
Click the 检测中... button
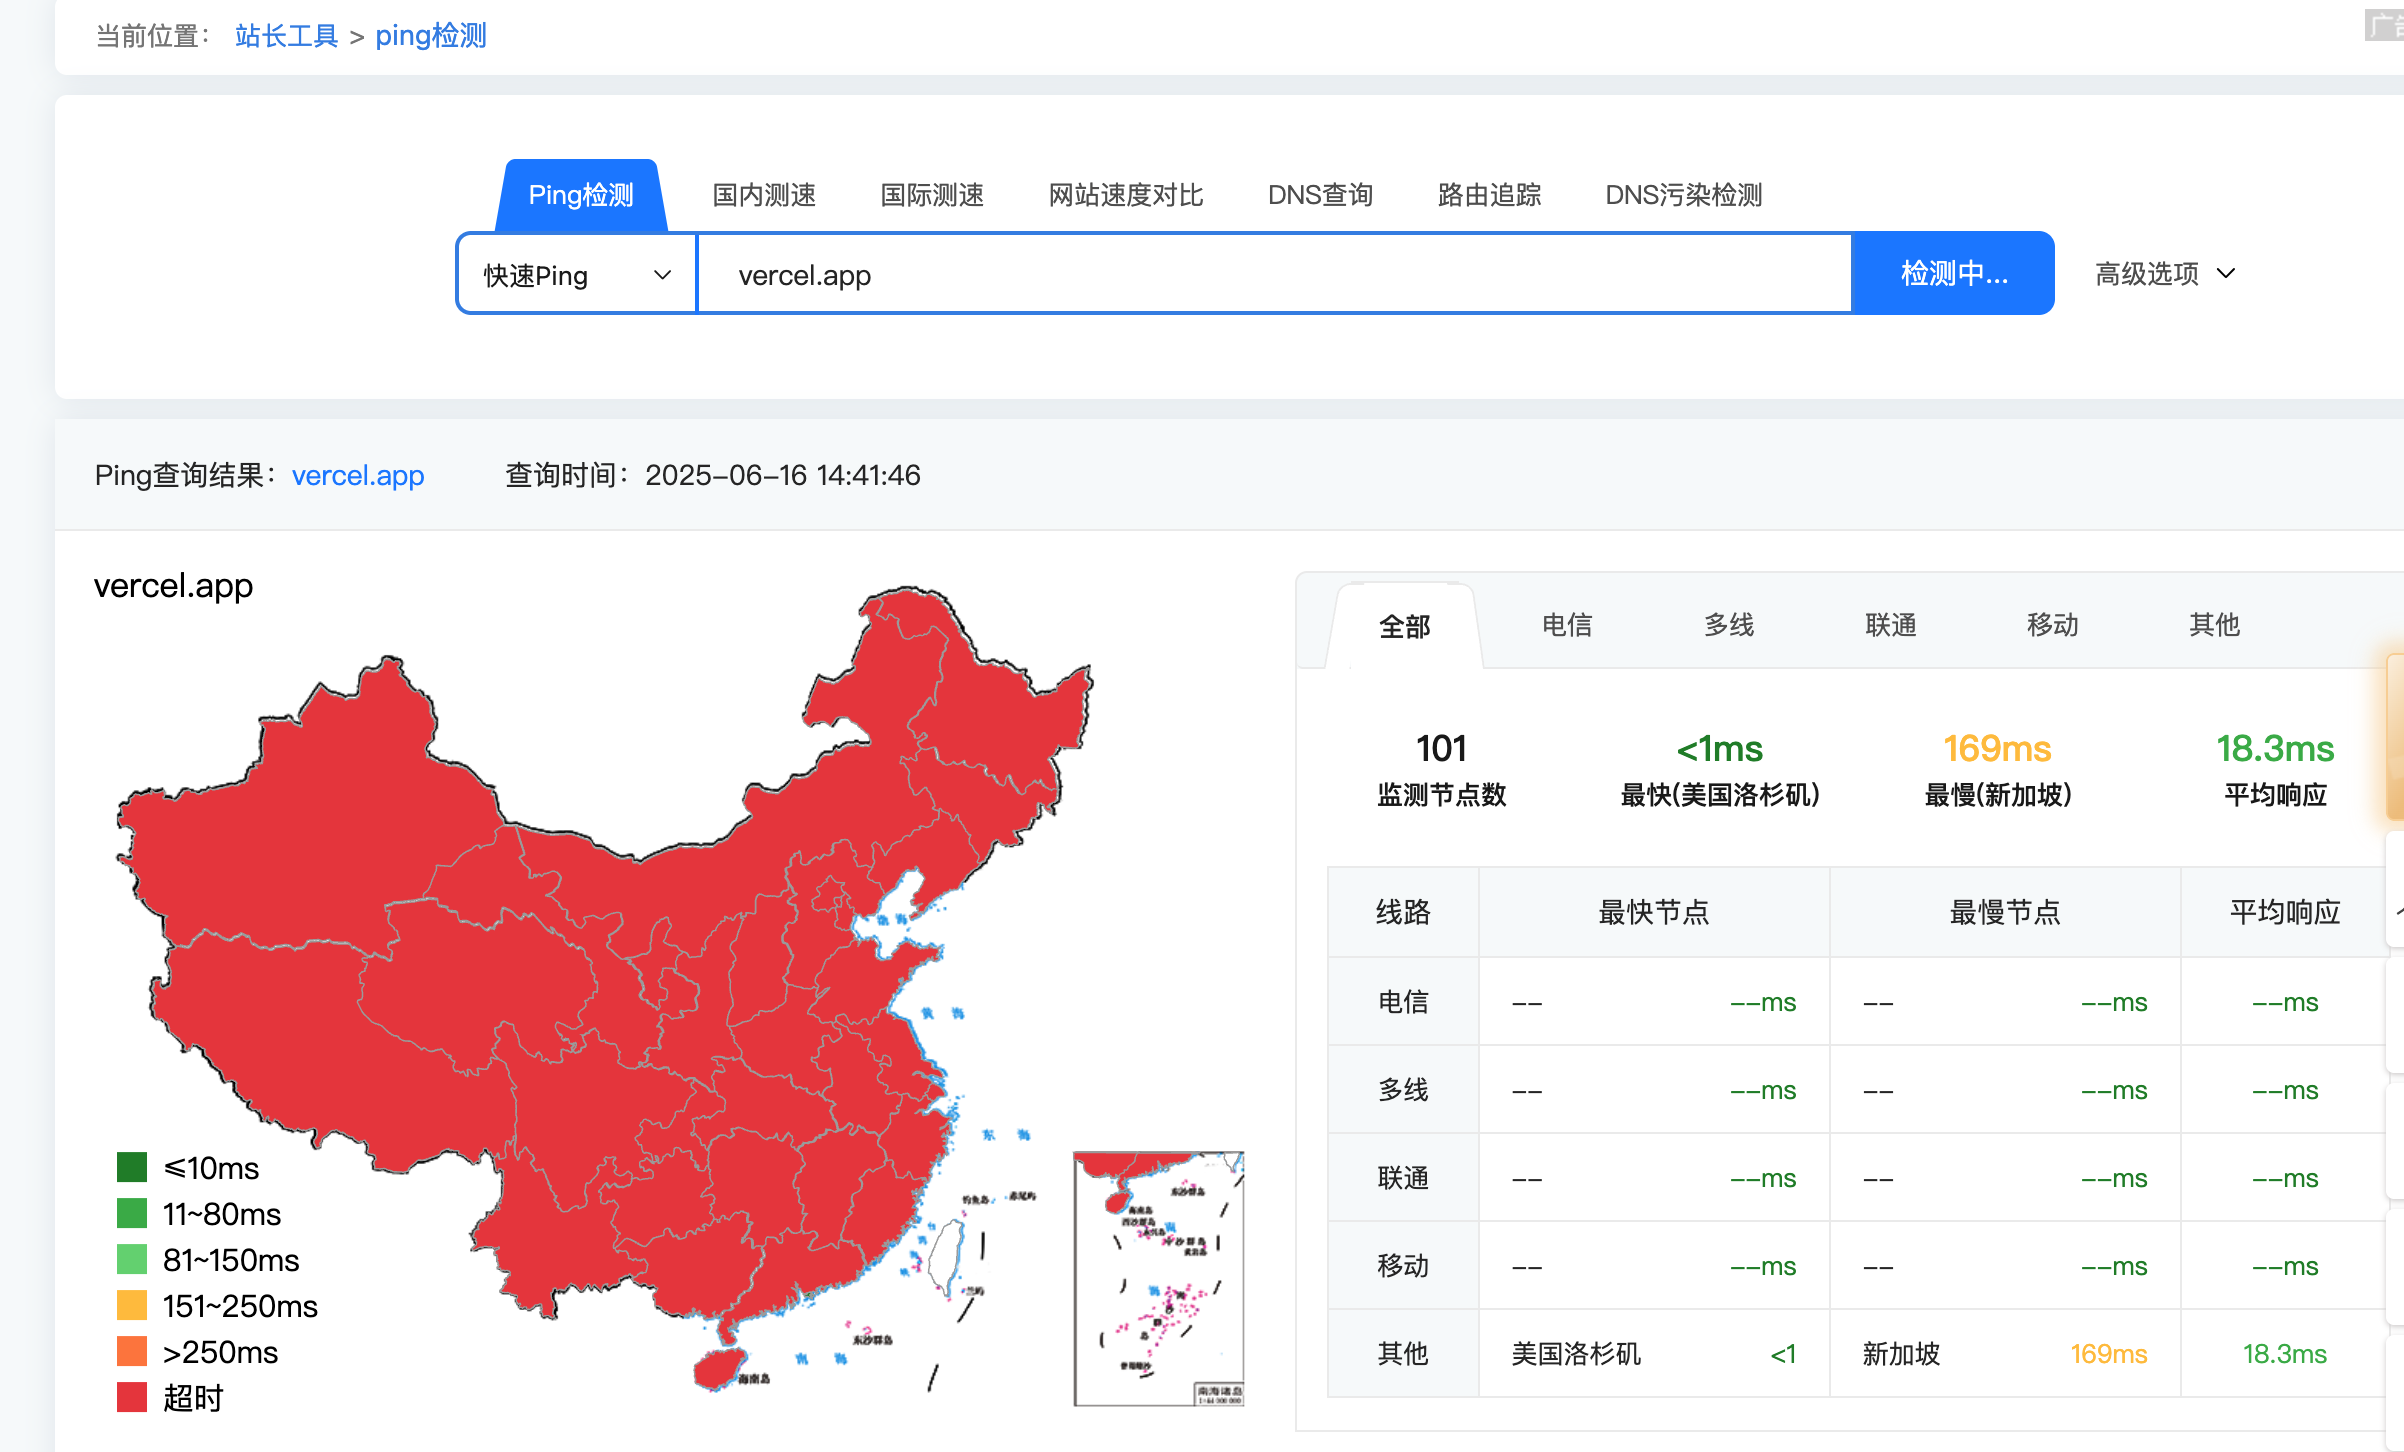point(1953,273)
